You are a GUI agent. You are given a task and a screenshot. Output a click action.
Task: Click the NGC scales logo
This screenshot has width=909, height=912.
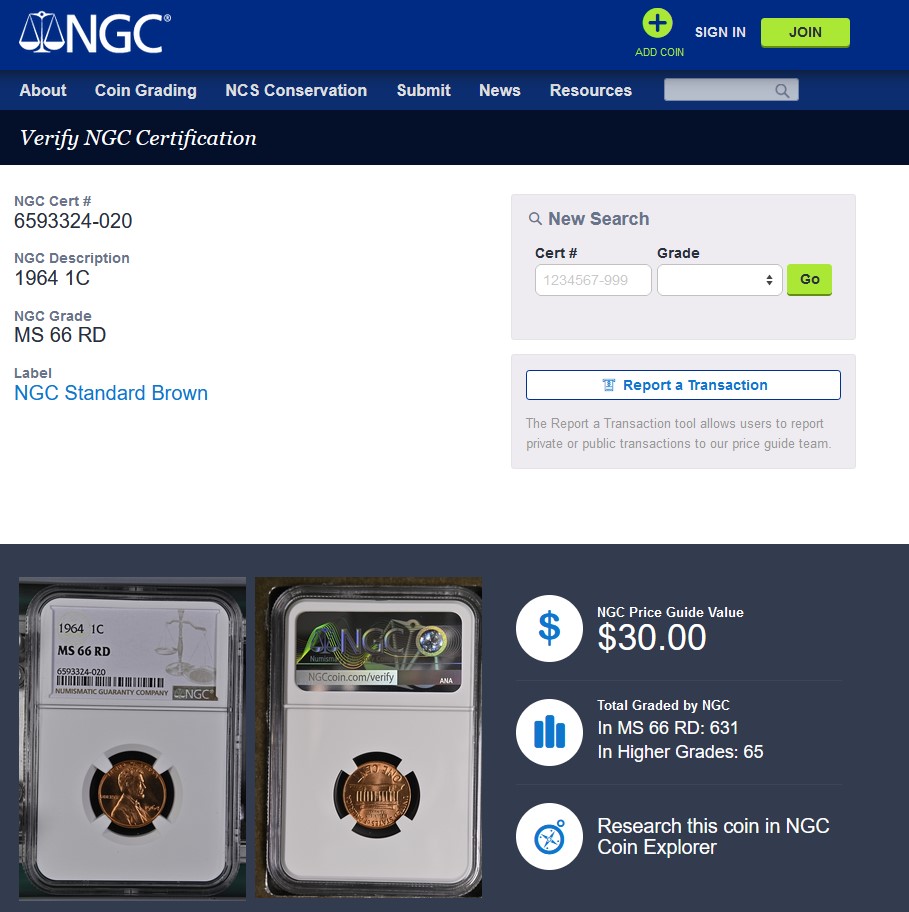click(x=95, y=33)
